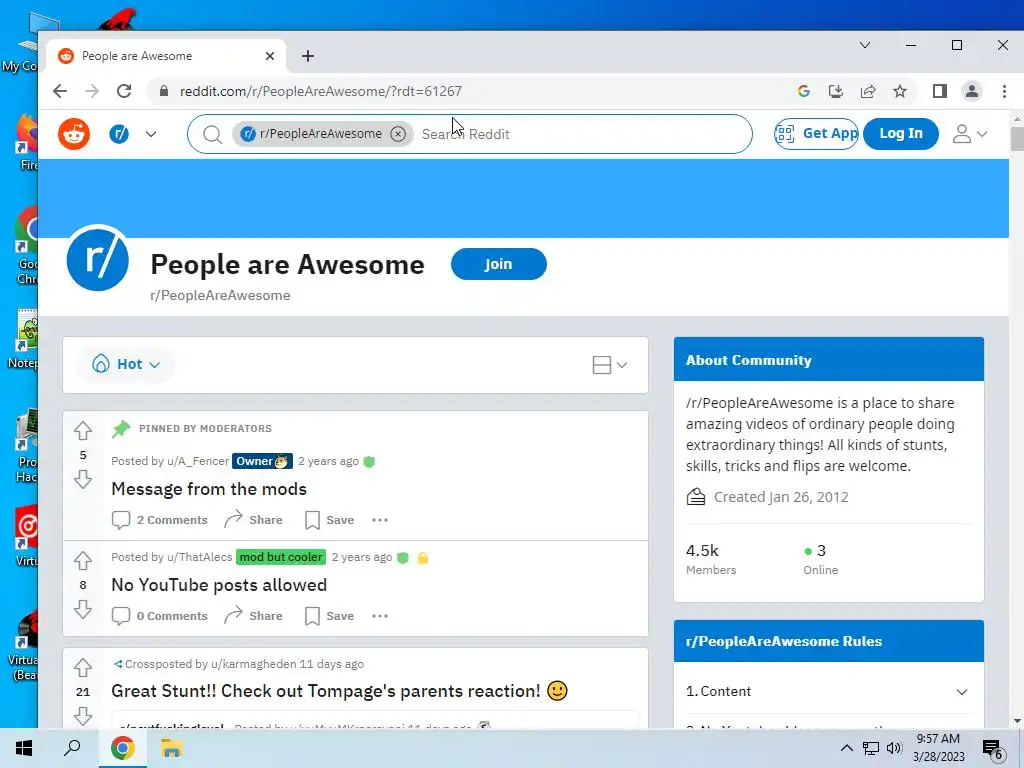1024x768 pixels.
Task: Go back using browser back arrow
Action: (x=60, y=91)
